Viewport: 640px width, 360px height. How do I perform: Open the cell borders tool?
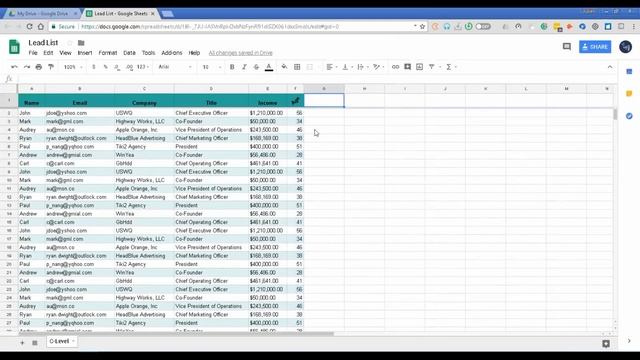pos(297,67)
